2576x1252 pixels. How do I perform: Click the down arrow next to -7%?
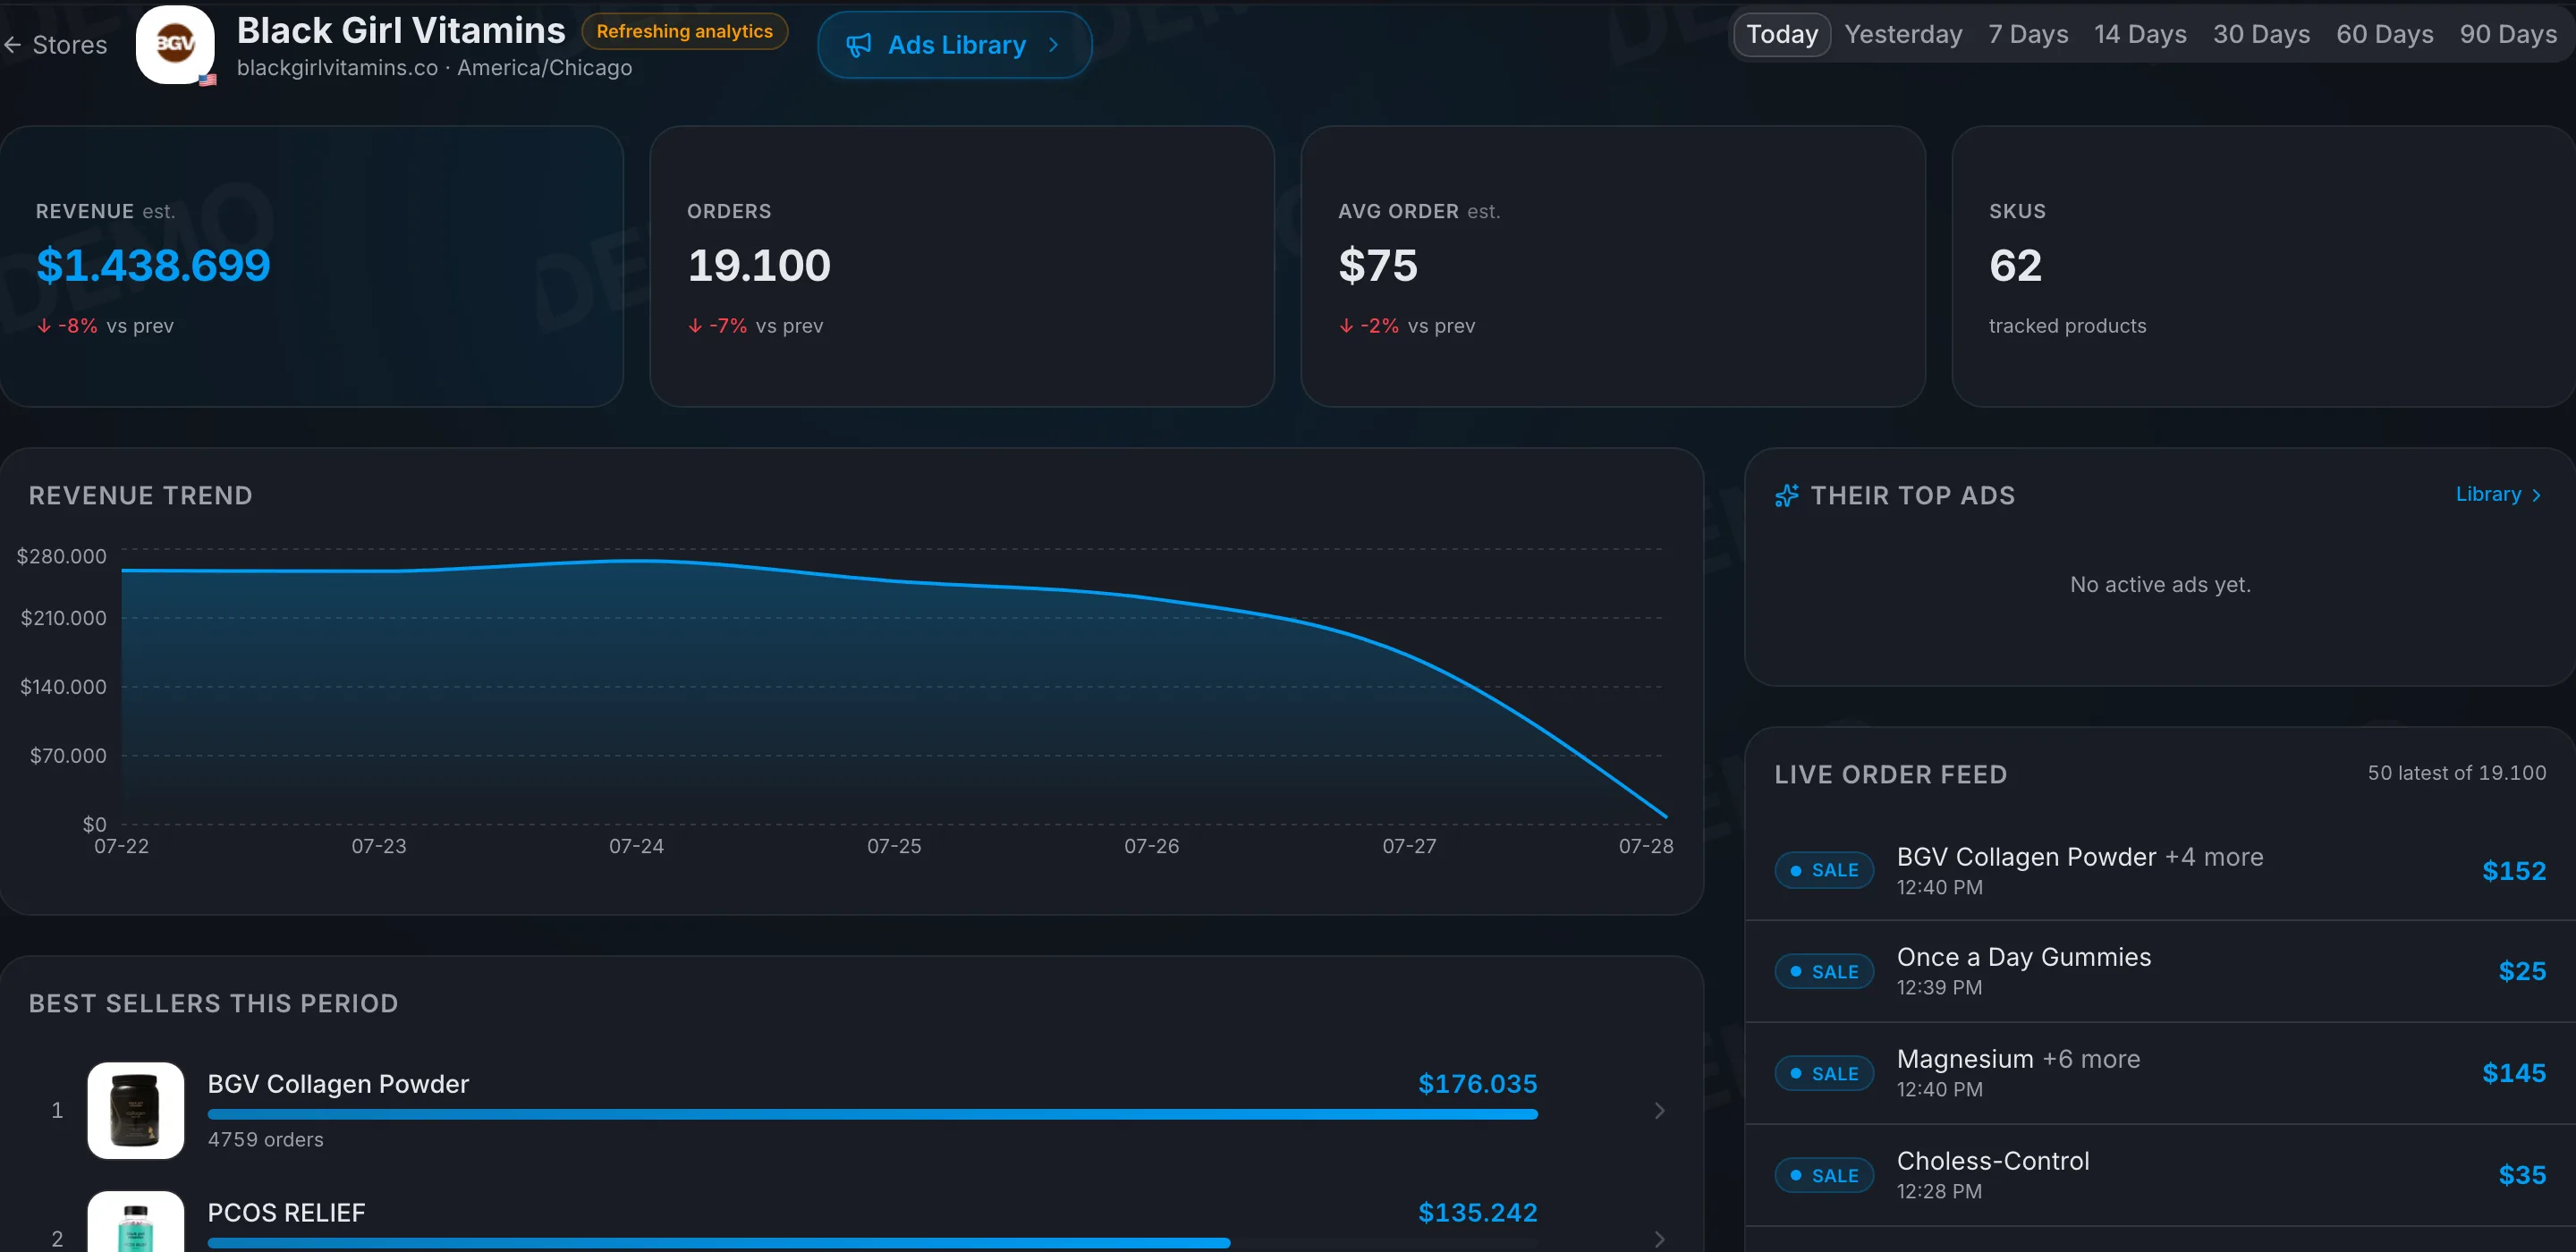(695, 326)
